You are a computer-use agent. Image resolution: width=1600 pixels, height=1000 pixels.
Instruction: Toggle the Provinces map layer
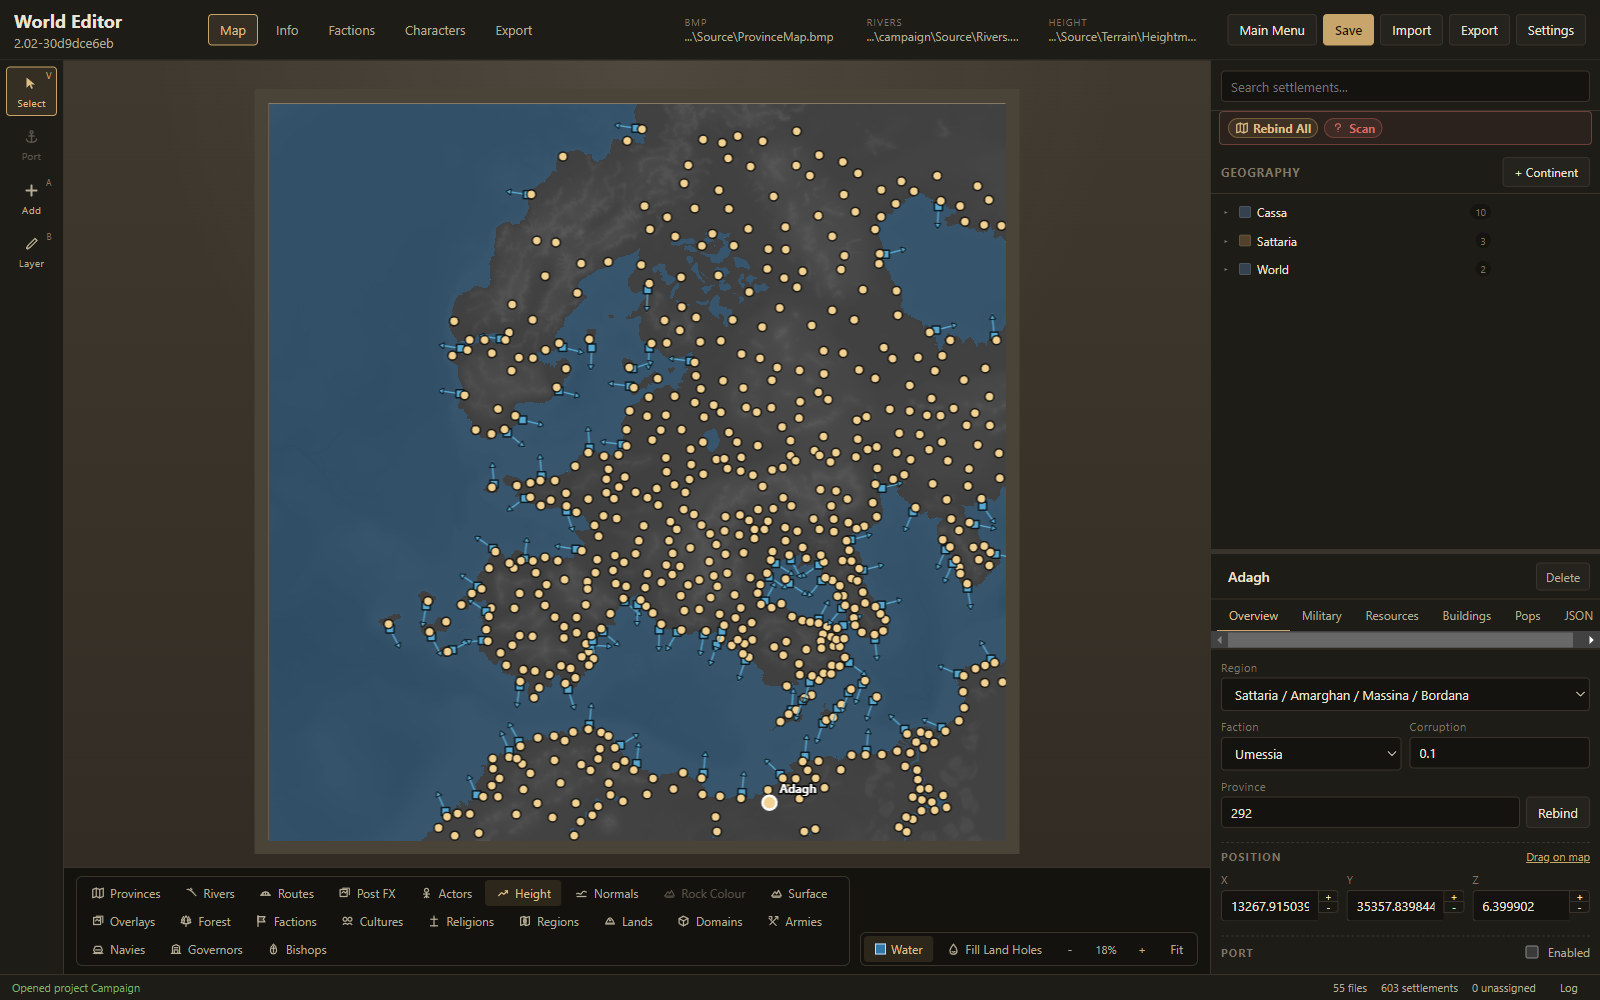pos(126,894)
